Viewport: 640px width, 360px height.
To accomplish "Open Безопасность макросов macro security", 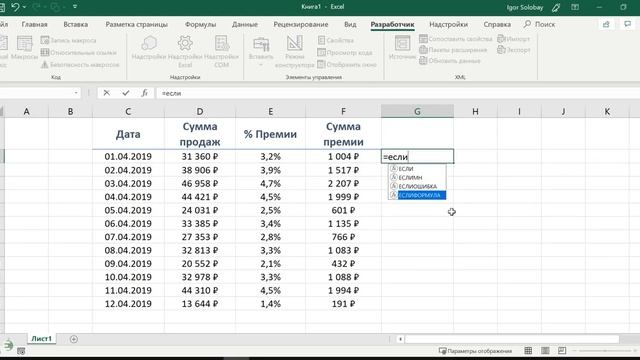I will [80, 64].
